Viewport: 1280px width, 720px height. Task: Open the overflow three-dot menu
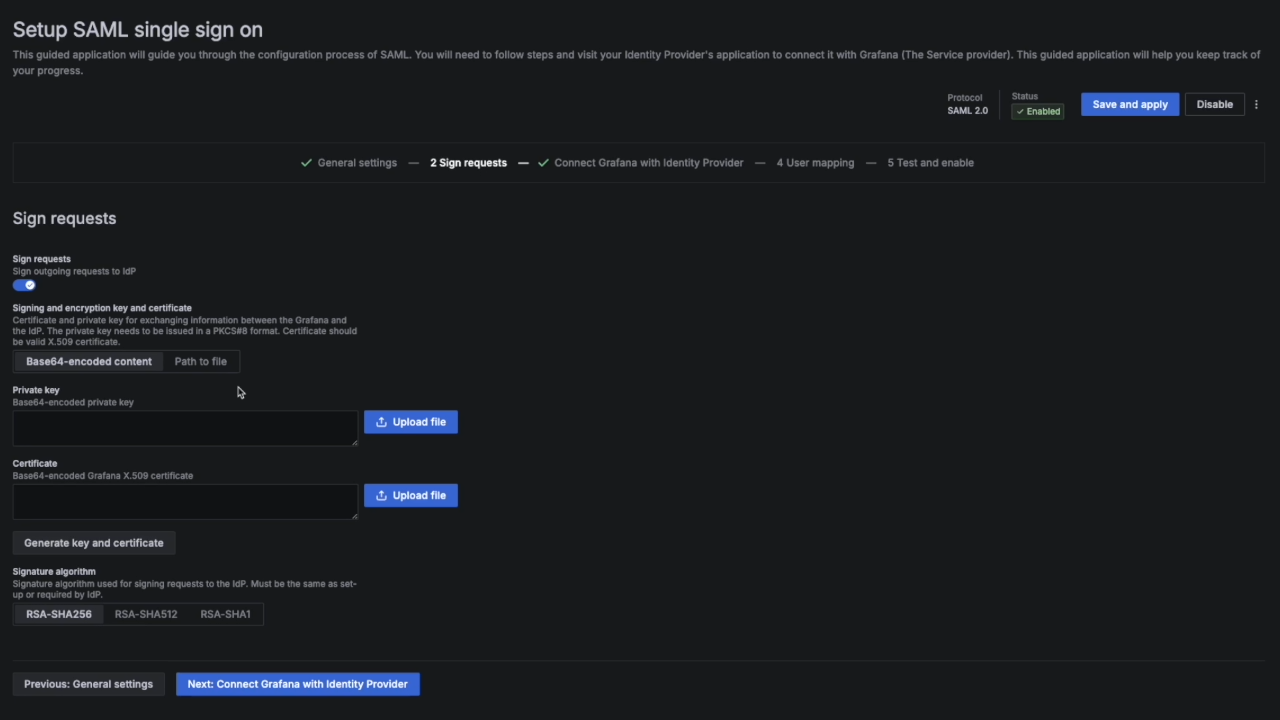click(x=1257, y=104)
